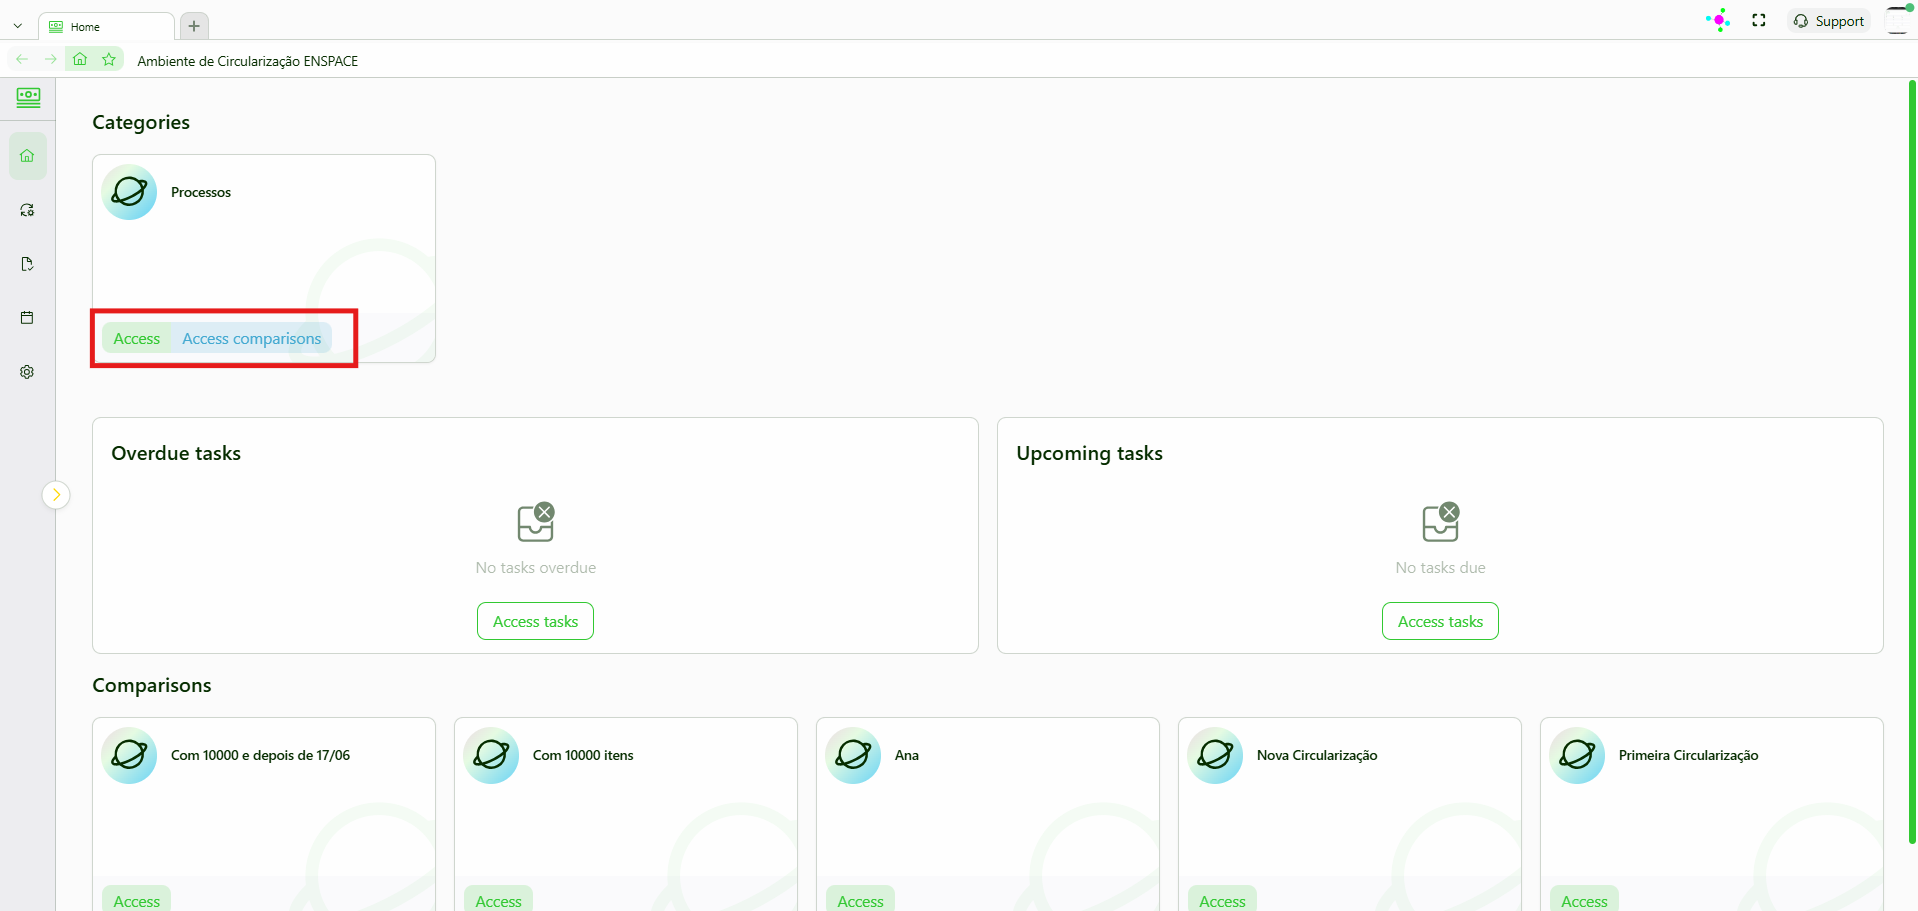
Task: Select the Home icon in the sidebar
Action: point(28,156)
